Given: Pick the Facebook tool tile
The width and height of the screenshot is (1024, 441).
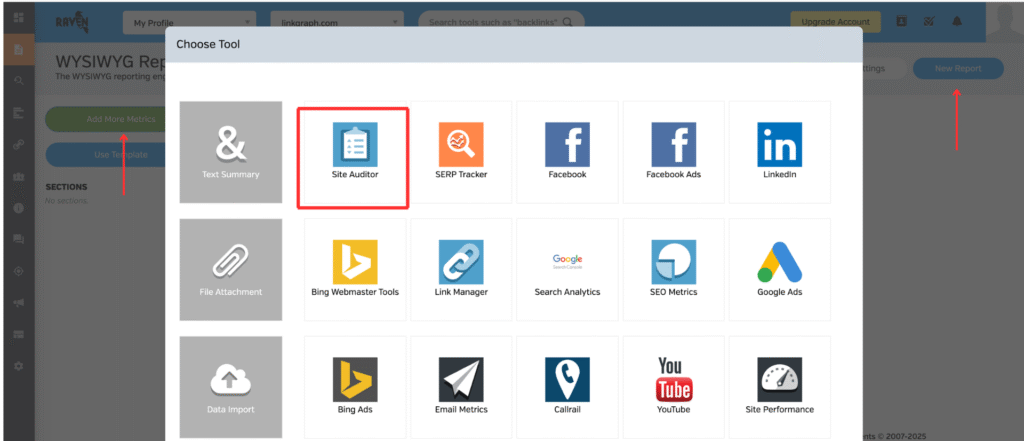Looking at the screenshot, I should (x=567, y=152).
